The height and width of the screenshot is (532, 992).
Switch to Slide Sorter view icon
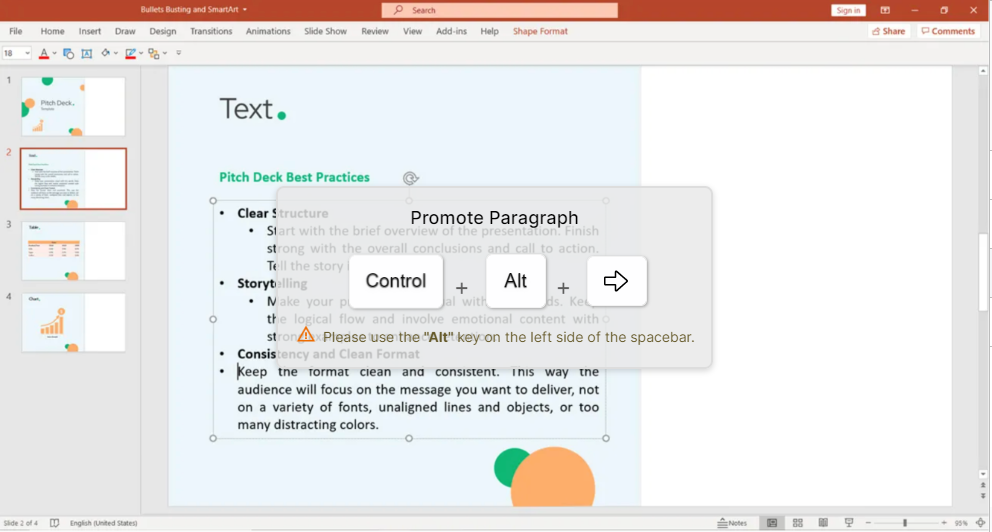point(798,523)
